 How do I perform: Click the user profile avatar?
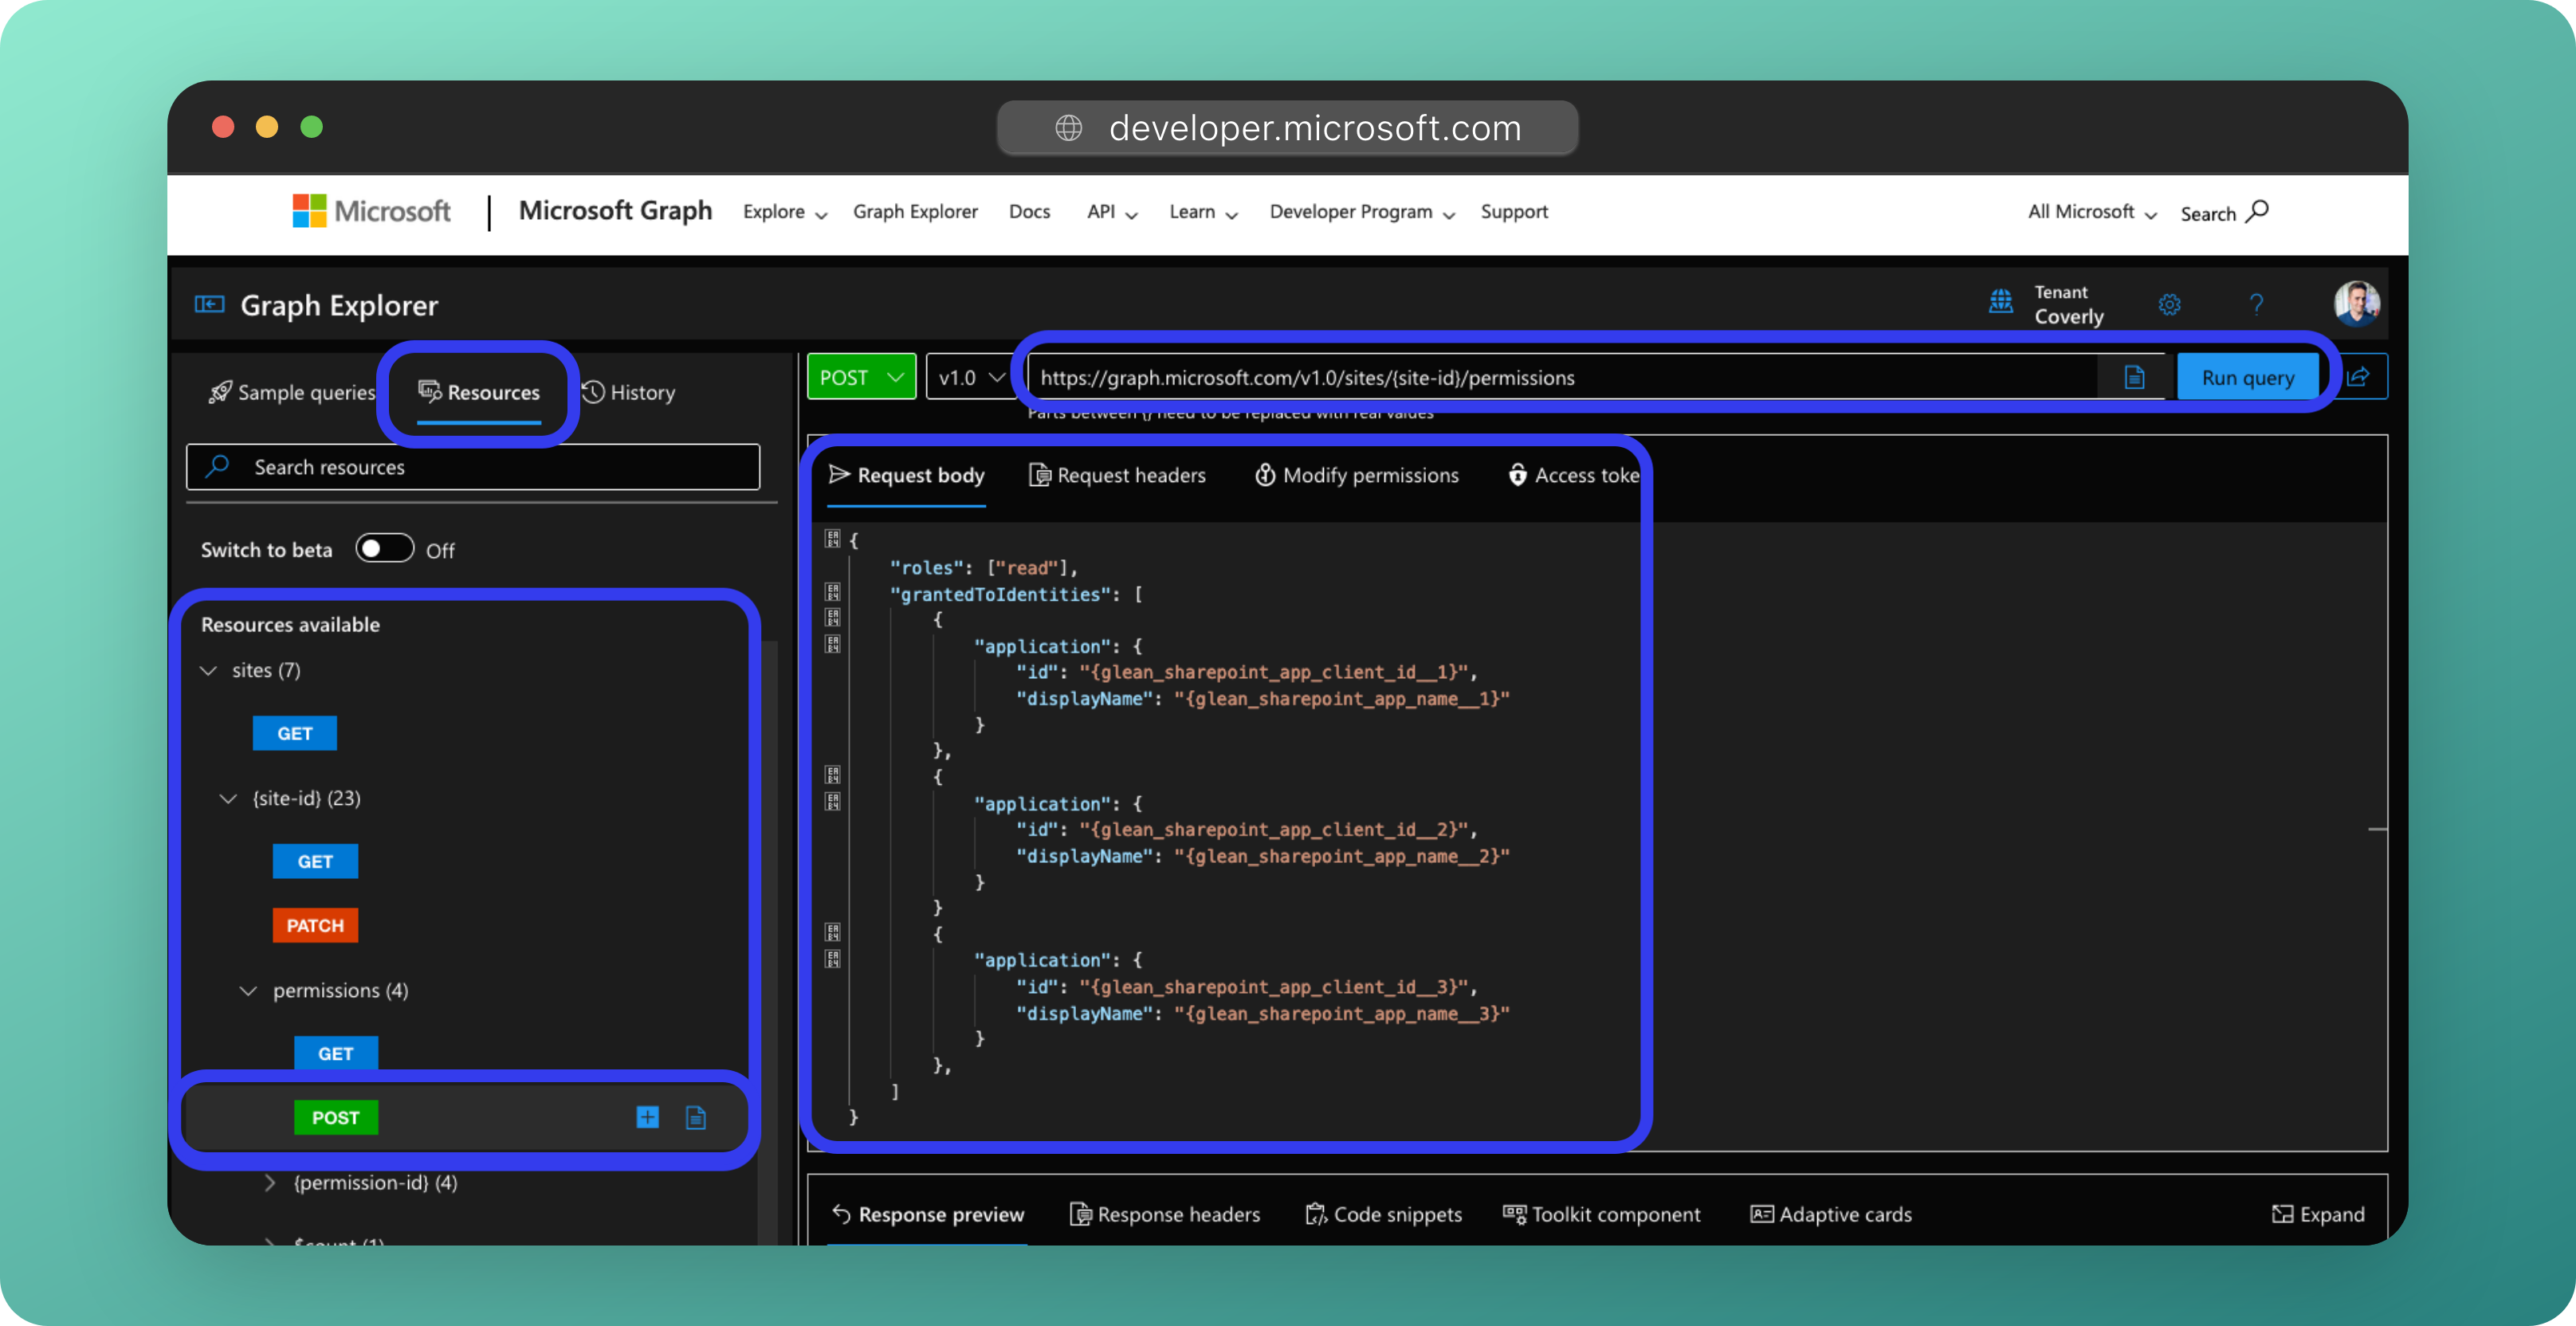click(x=2356, y=304)
